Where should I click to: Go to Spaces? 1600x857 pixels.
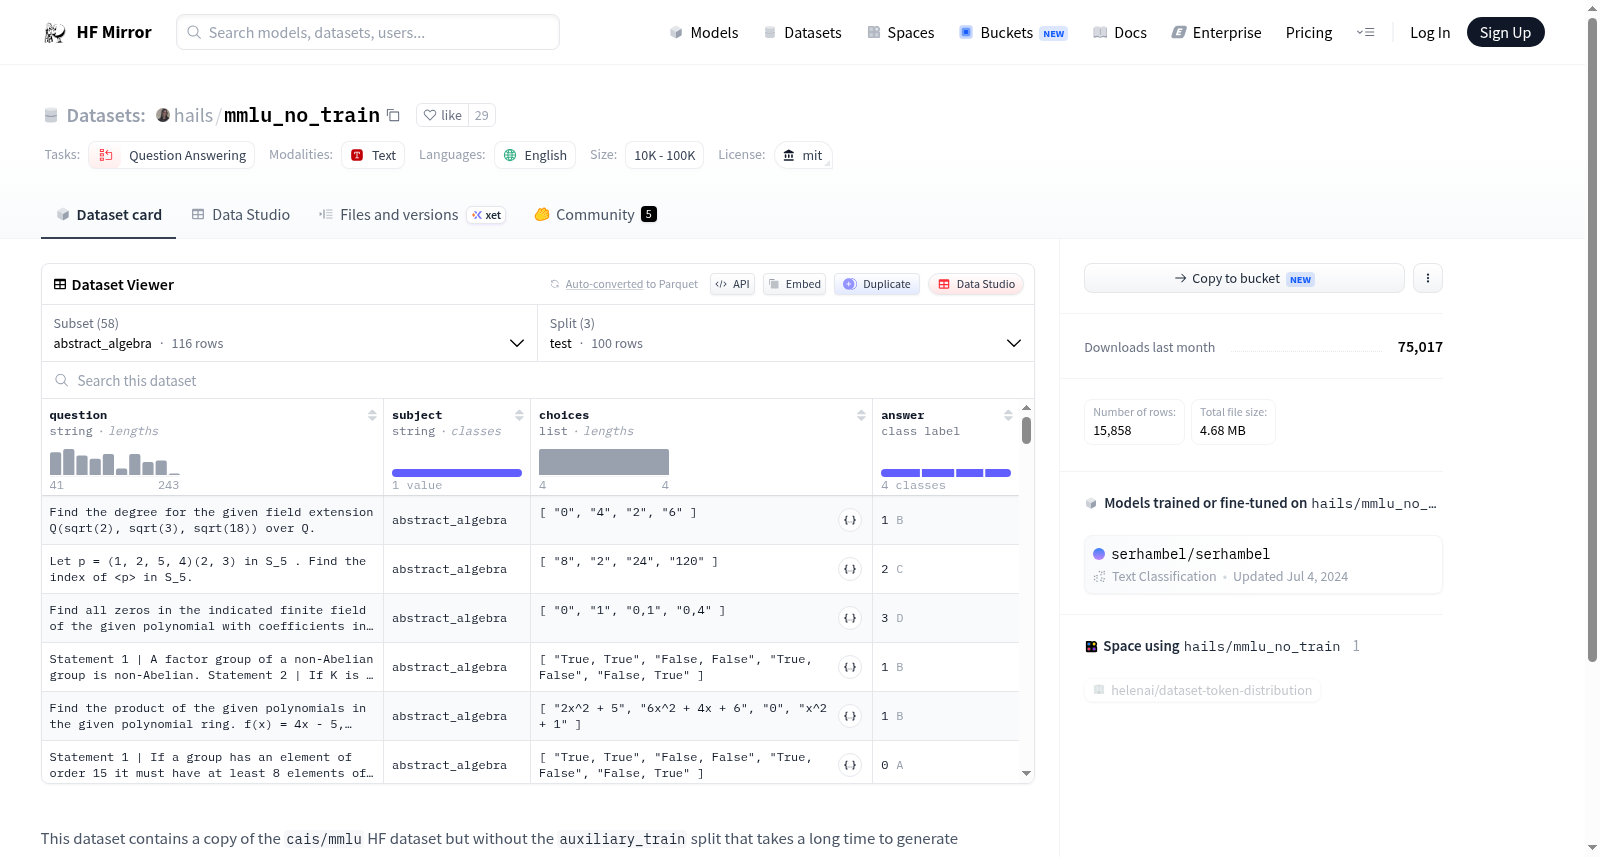coord(900,33)
